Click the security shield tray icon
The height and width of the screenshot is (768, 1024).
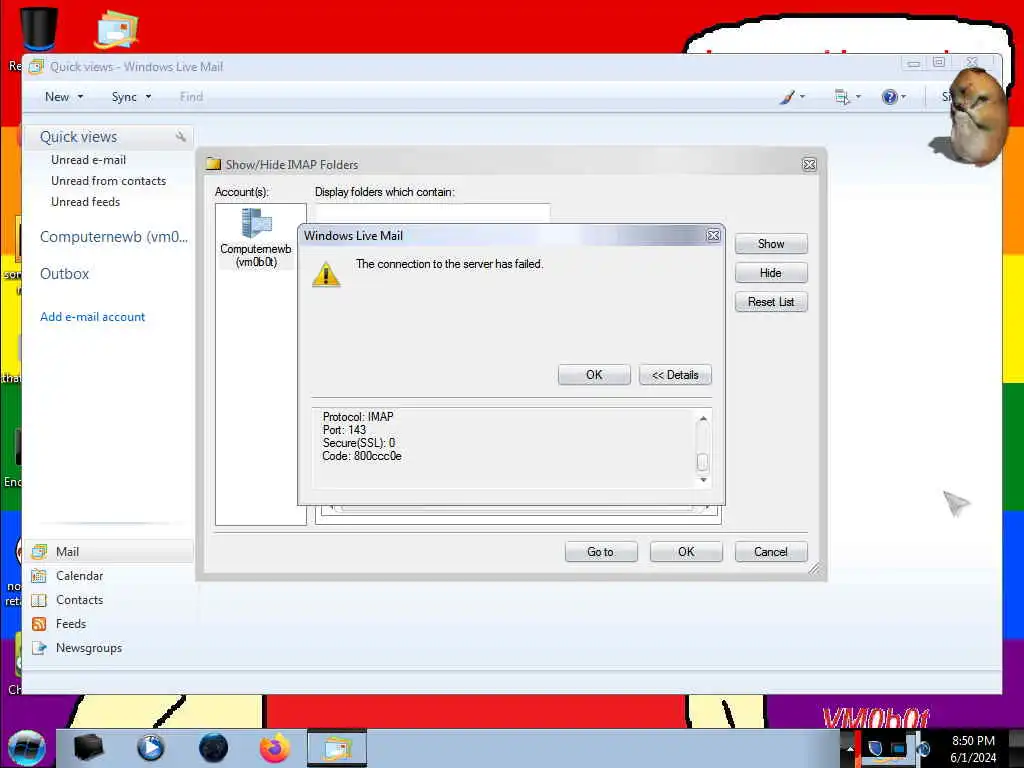pyautogui.click(x=875, y=748)
